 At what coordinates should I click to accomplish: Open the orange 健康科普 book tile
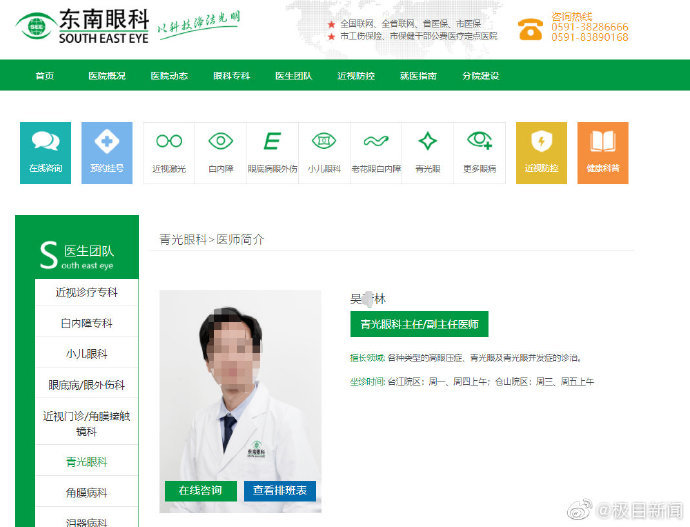click(602, 152)
